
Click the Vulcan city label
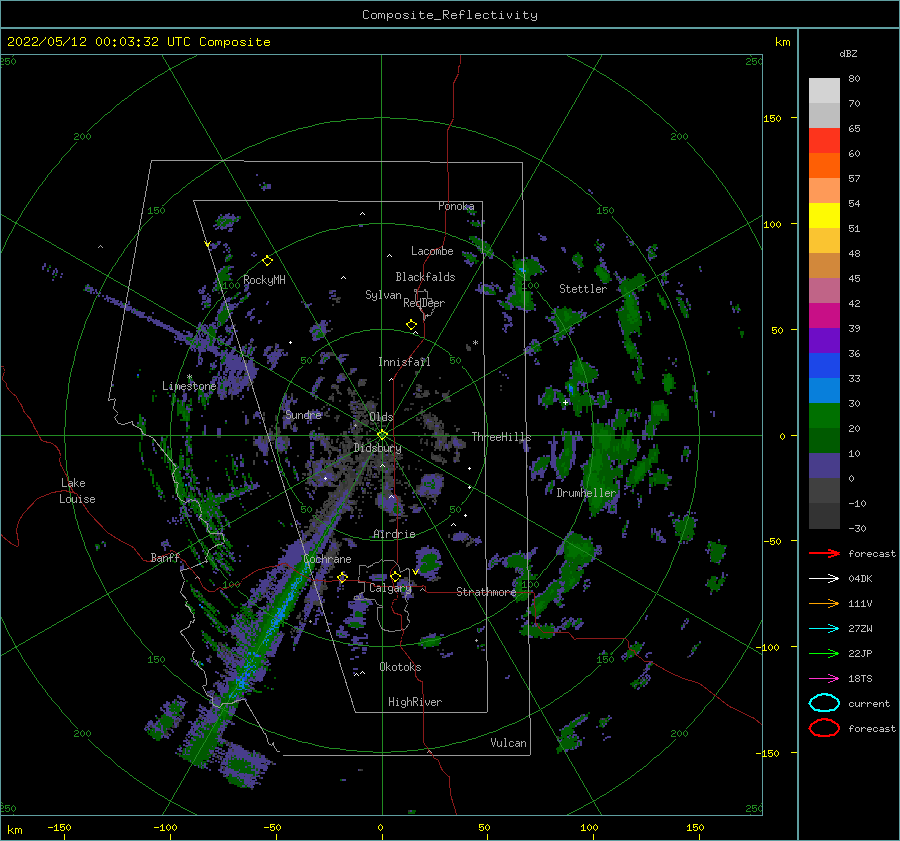[508, 743]
